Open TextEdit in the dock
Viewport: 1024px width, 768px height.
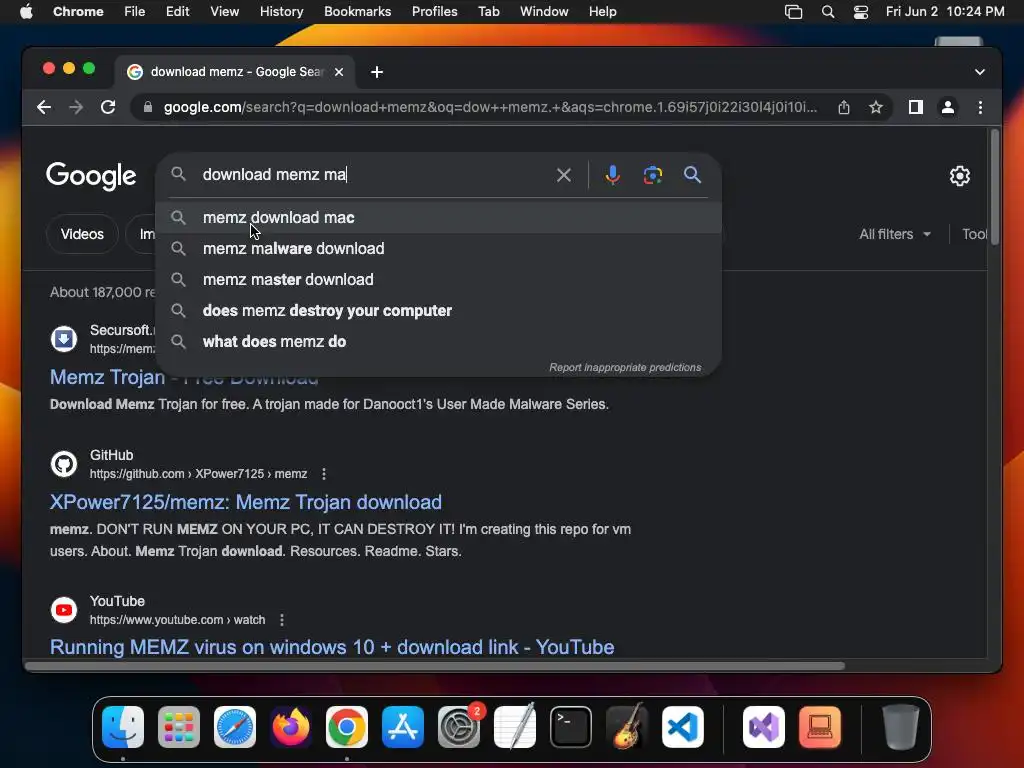point(515,727)
